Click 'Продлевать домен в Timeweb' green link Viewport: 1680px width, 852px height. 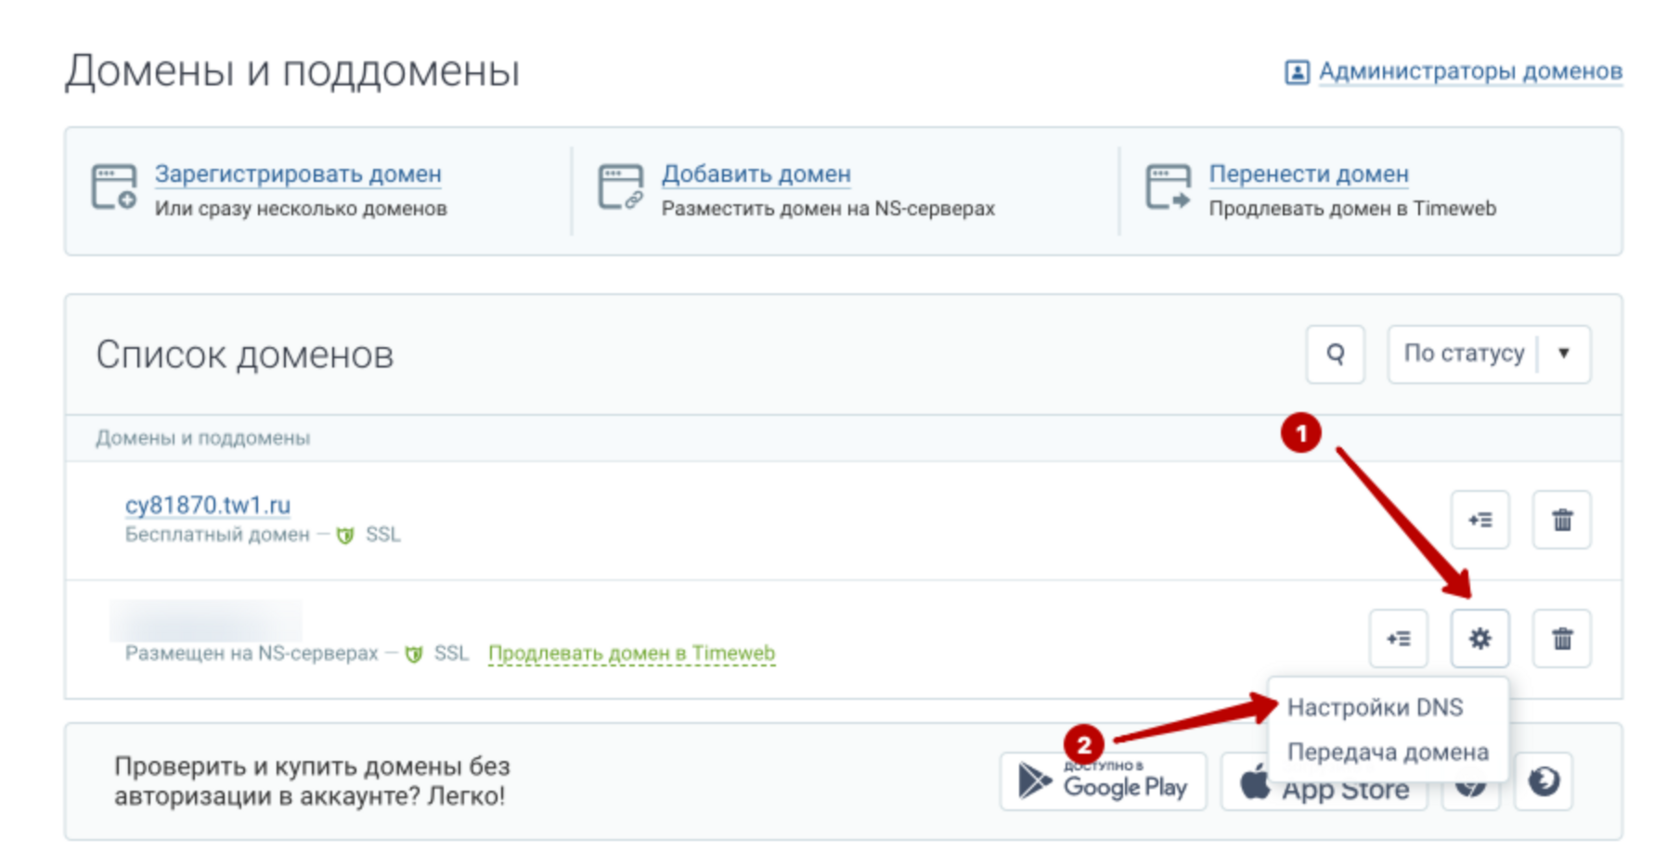pyautogui.click(x=631, y=653)
